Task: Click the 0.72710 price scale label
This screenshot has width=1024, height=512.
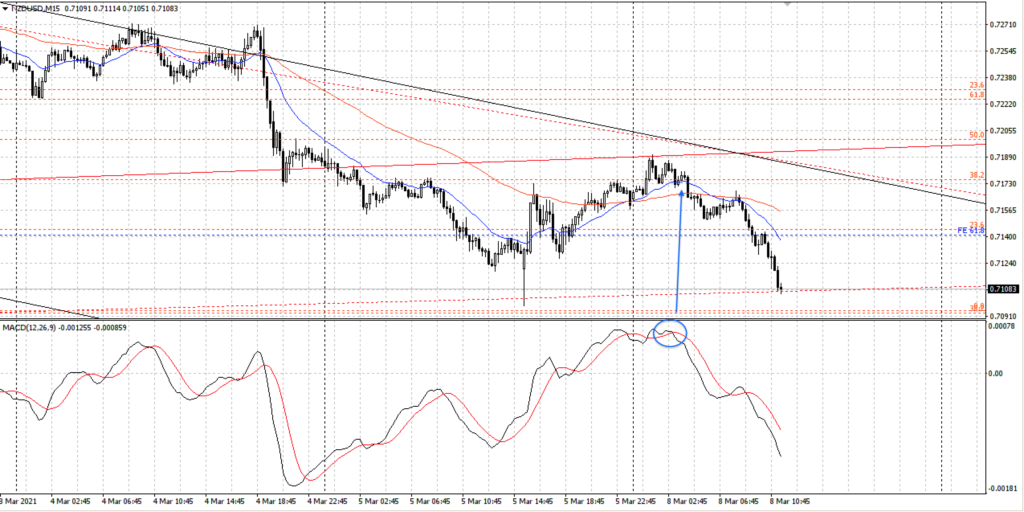Action: 1002,24
